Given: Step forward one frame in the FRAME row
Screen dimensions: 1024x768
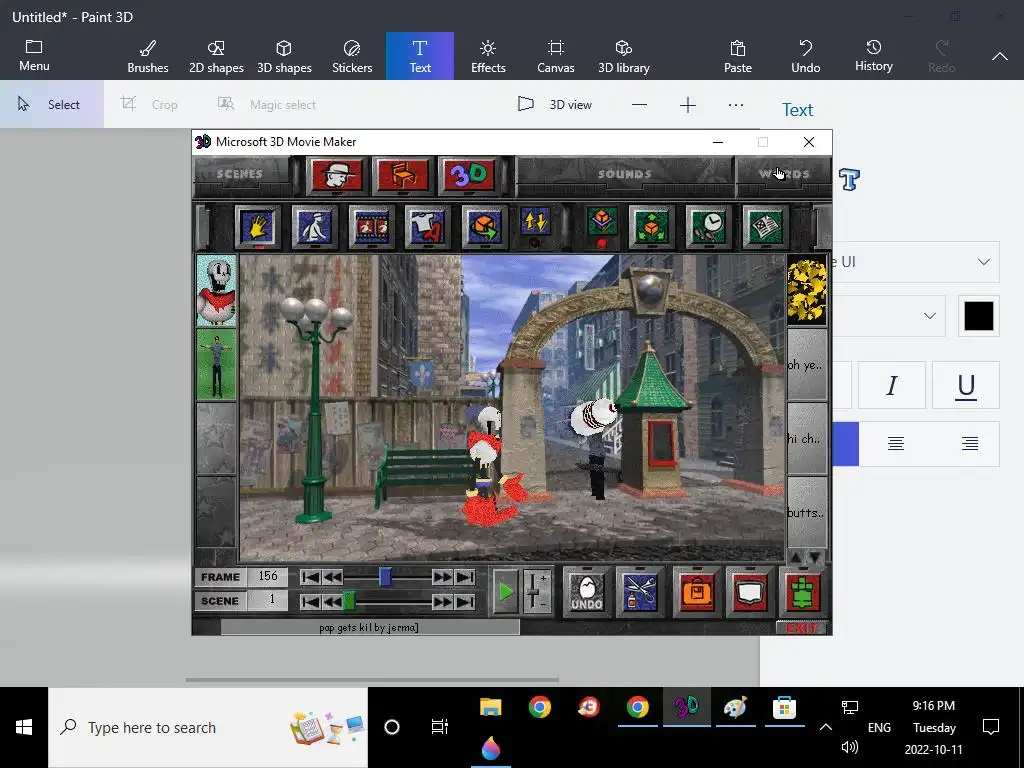Looking at the screenshot, I should click(442, 577).
